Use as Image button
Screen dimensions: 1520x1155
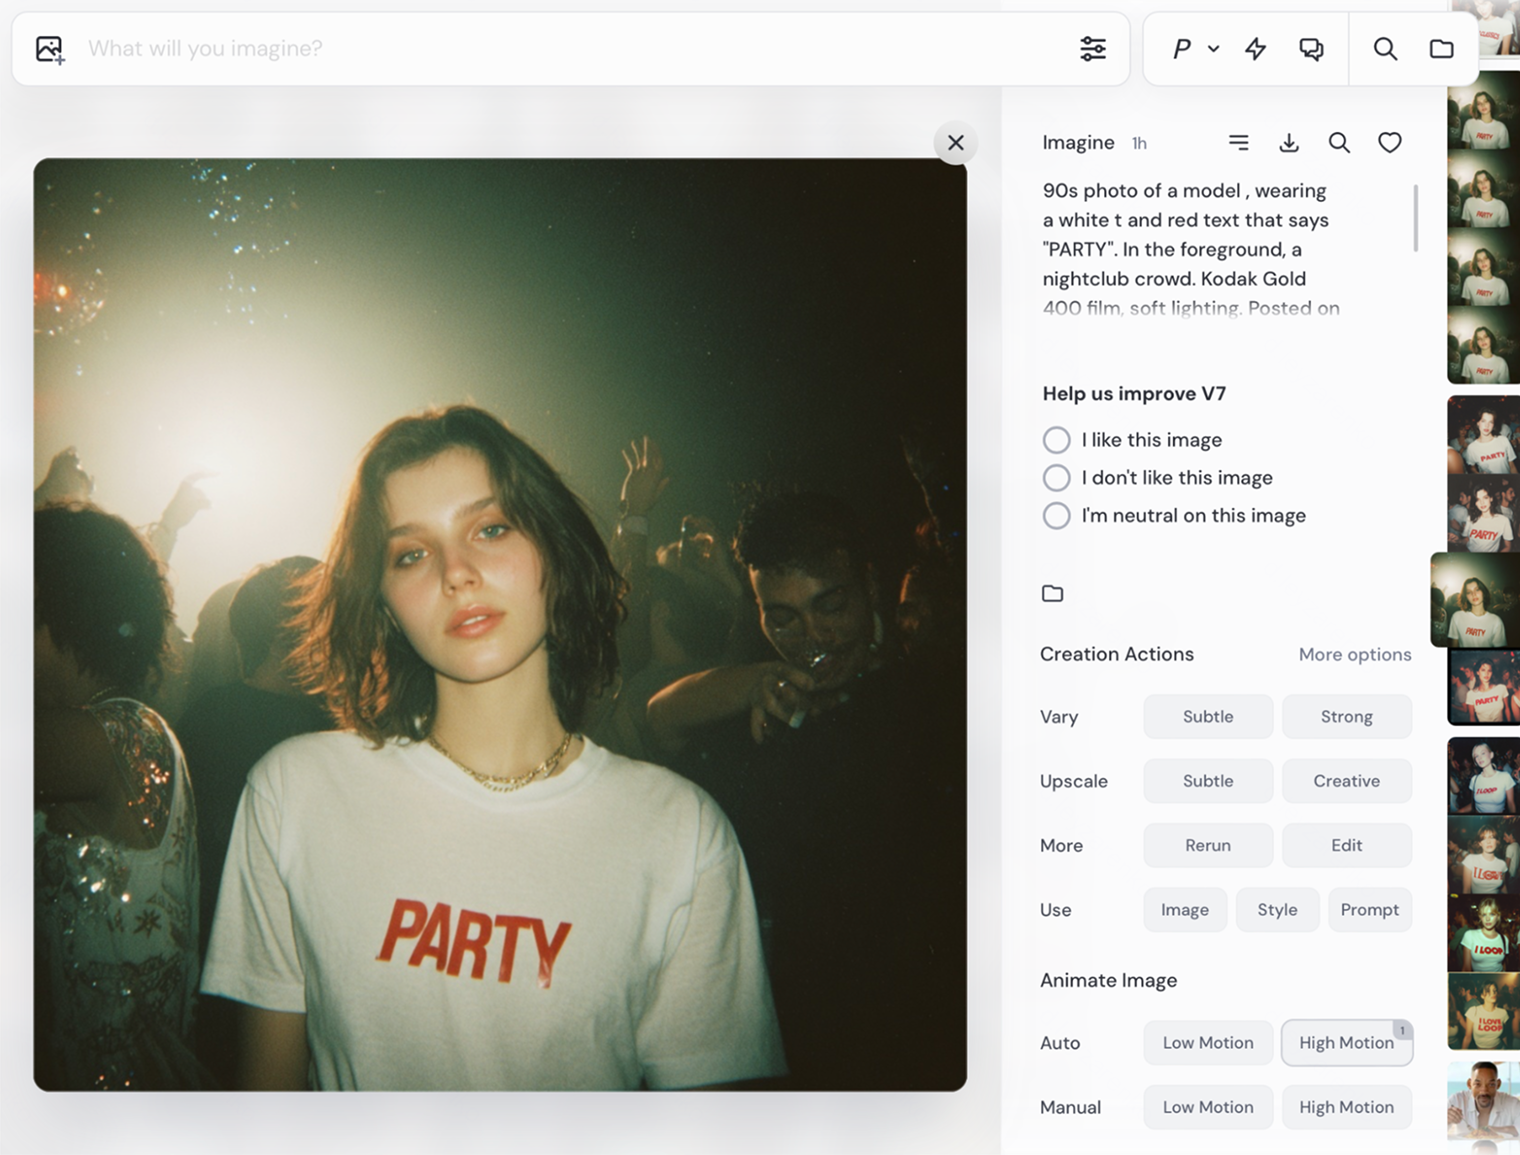[x=1185, y=910]
